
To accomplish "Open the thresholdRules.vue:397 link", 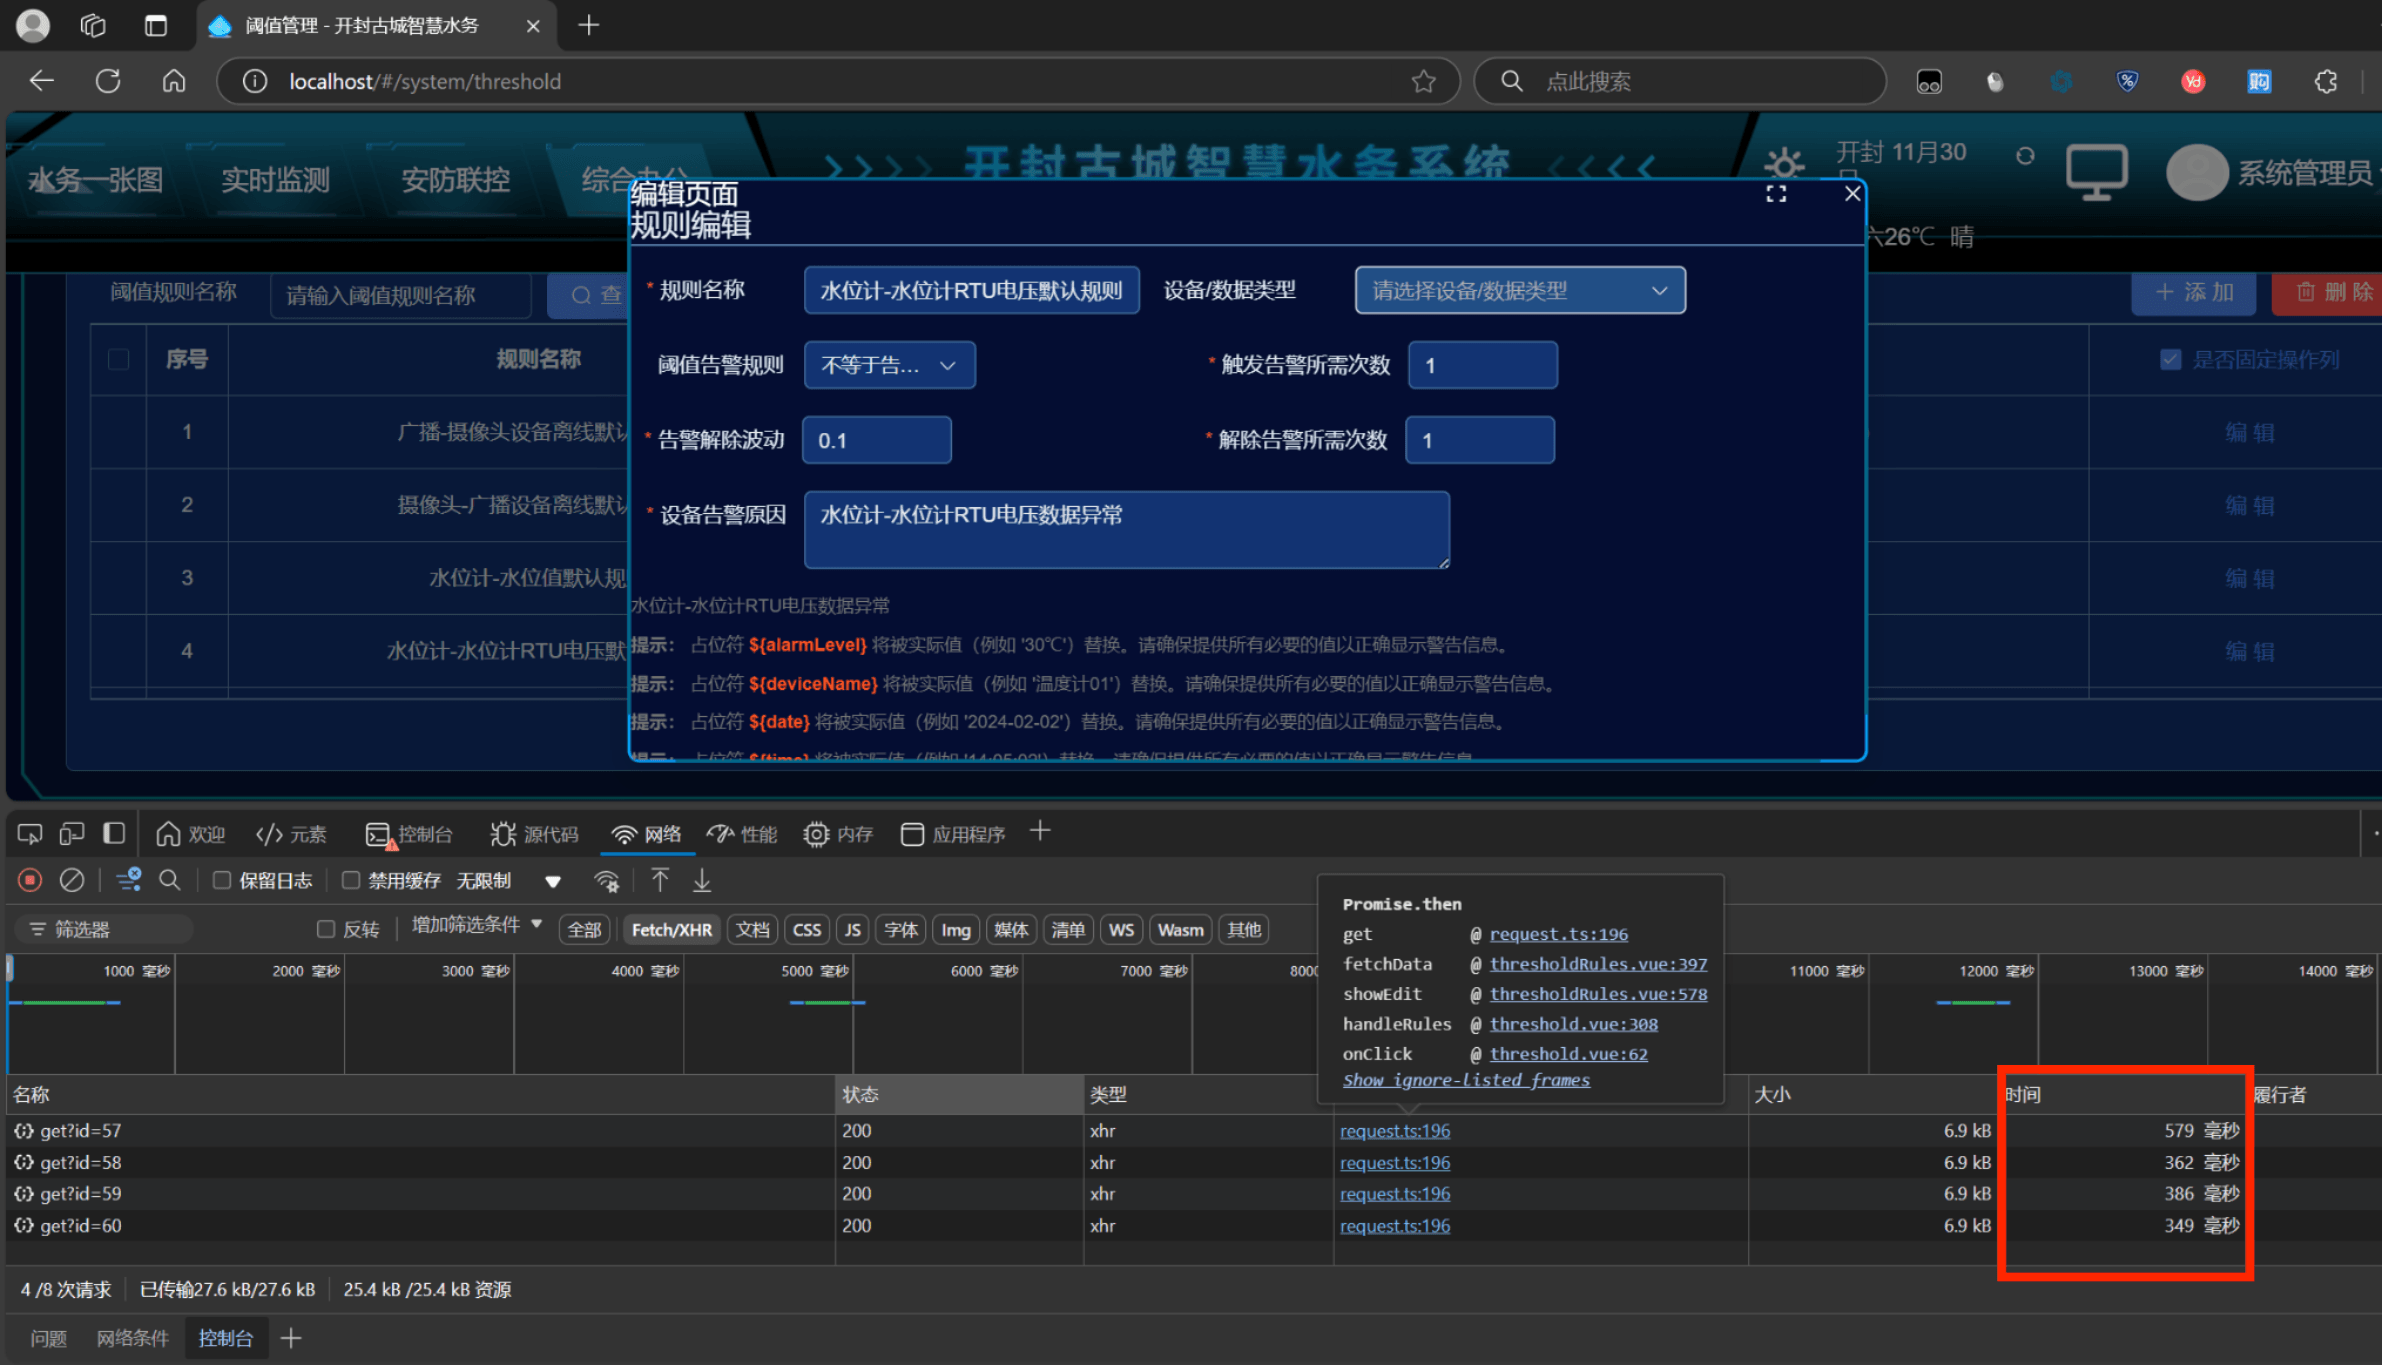I will click(1598, 964).
